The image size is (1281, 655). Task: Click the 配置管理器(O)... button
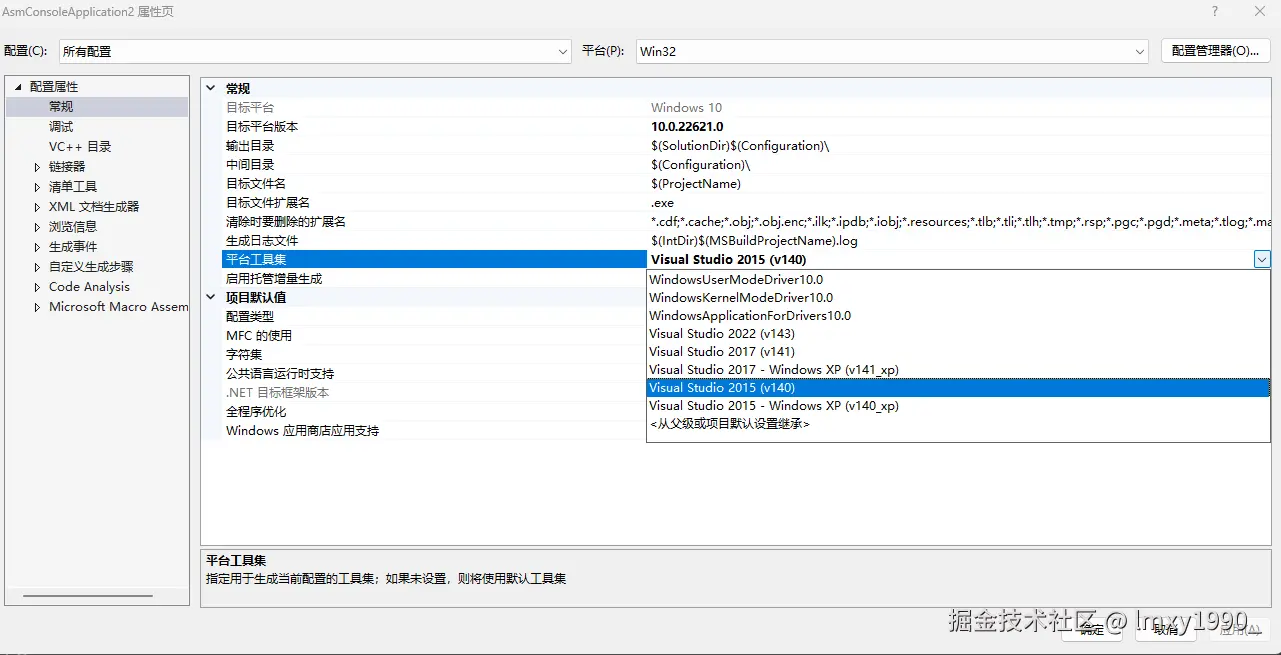coord(1215,51)
